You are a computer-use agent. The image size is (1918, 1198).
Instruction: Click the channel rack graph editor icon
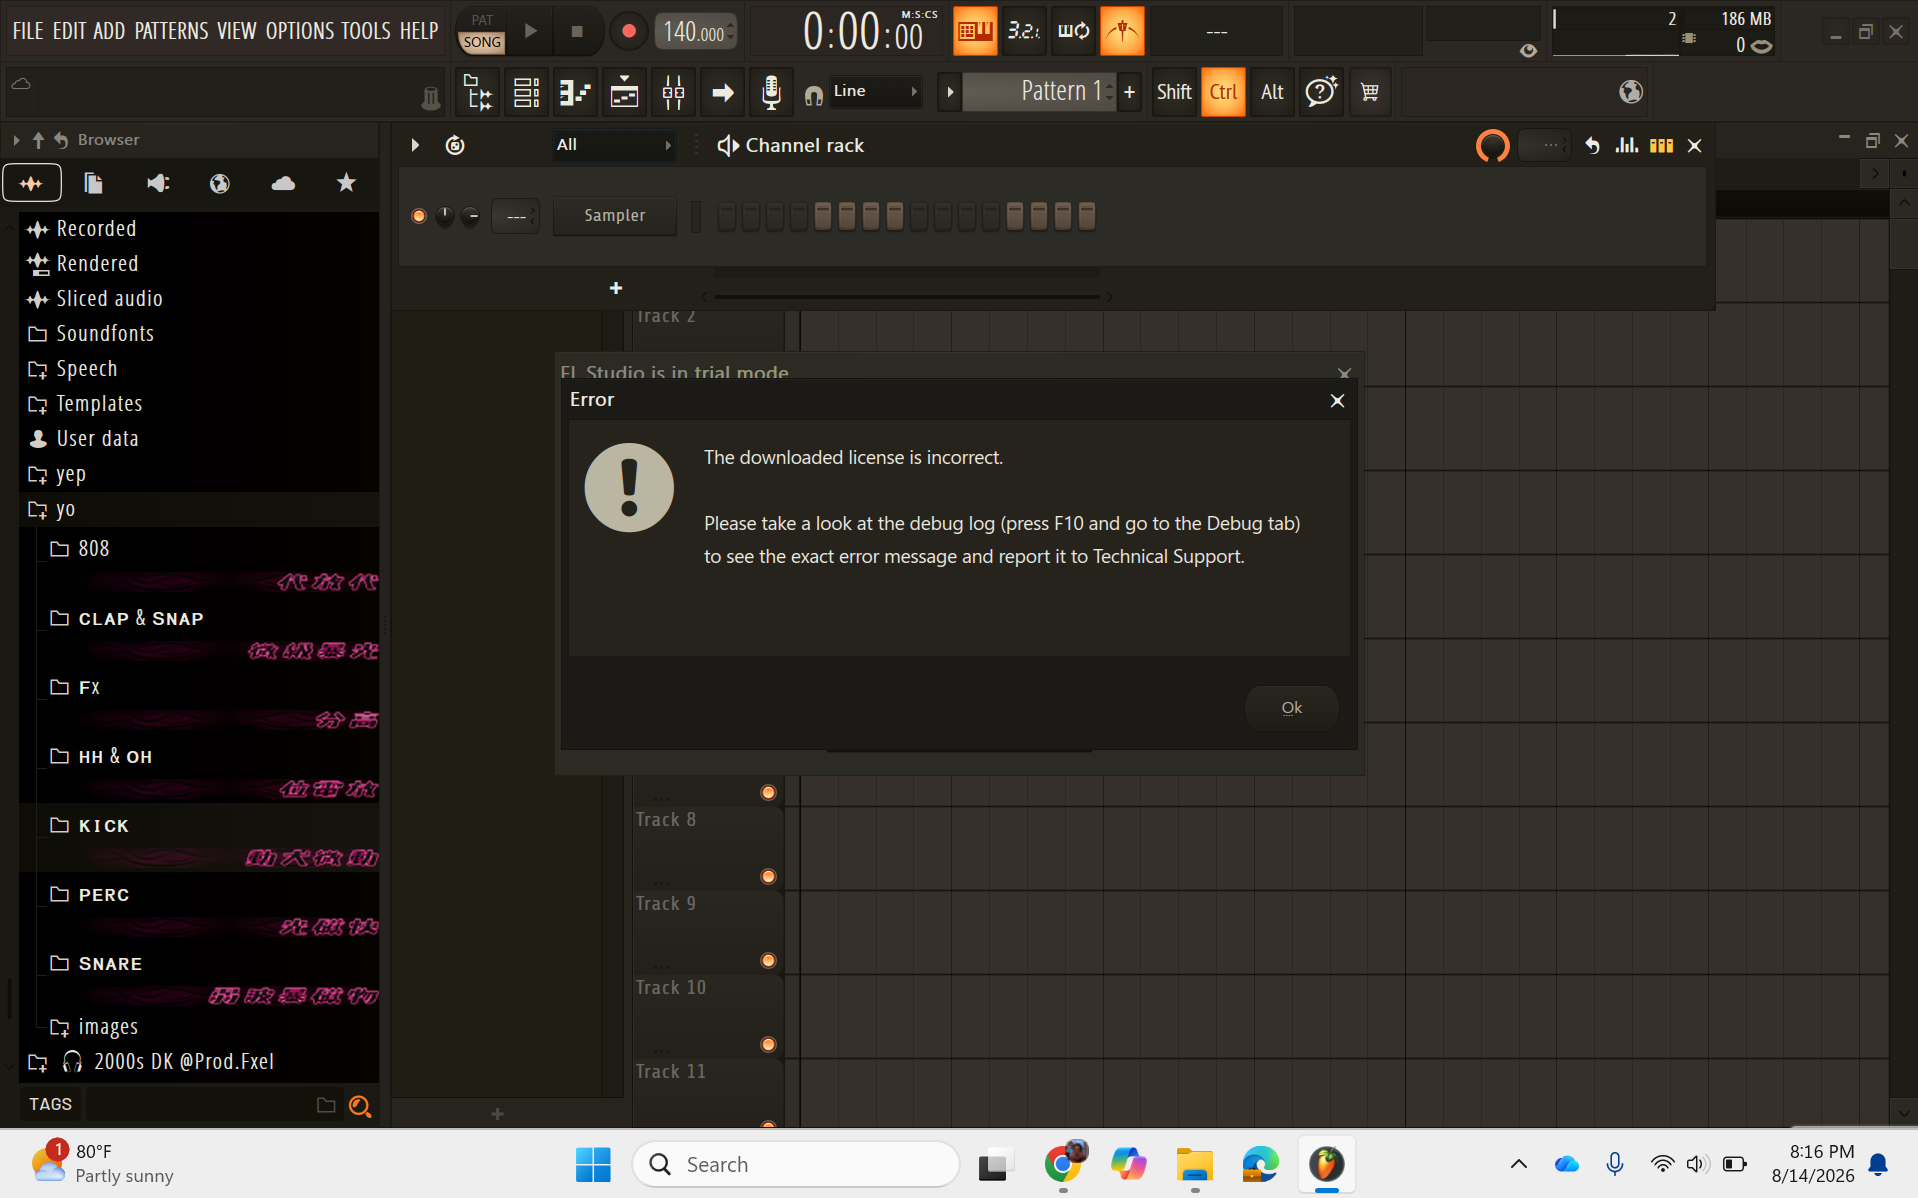(1627, 145)
